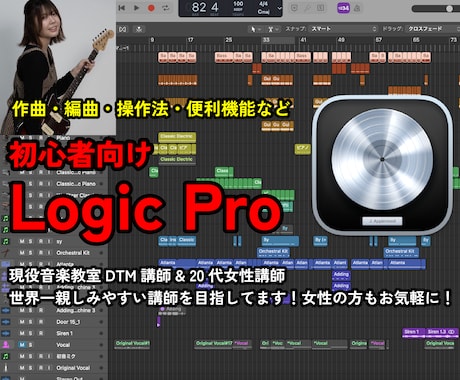Click ruler bar marker 49
The image size is (460, 380).
click(341, 40)
